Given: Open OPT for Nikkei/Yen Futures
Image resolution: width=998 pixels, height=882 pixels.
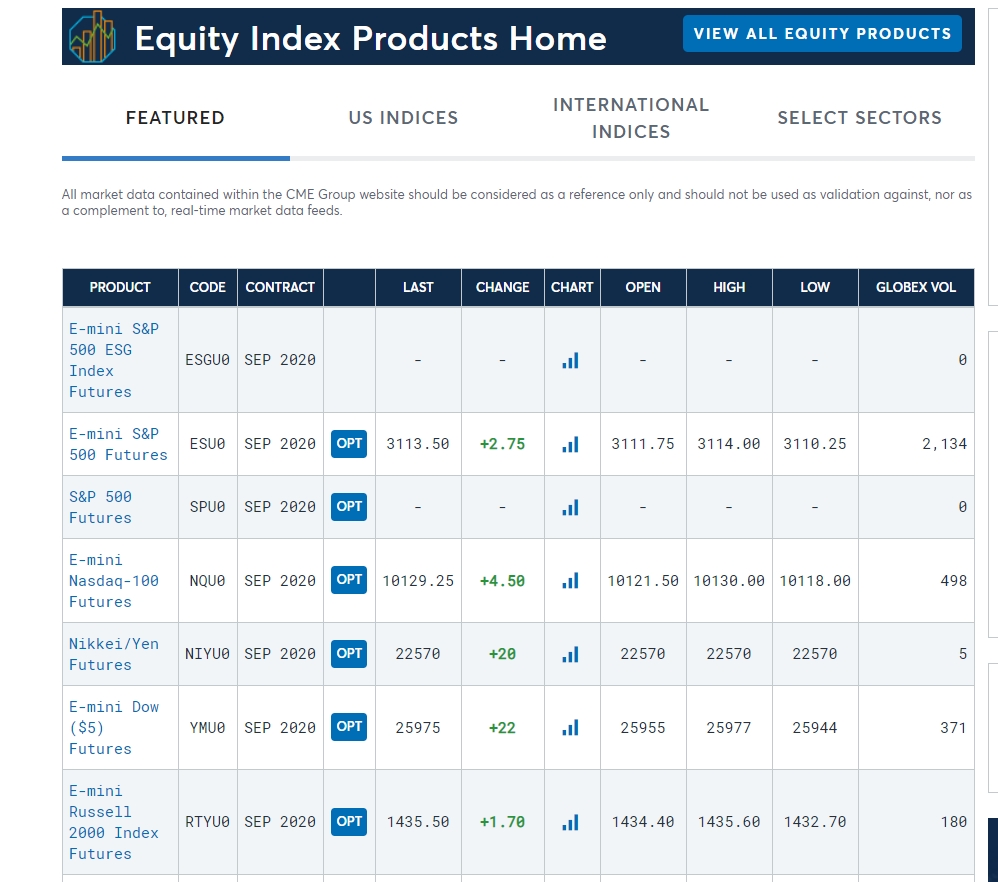Looking at the screenshot, I should 349,654.
